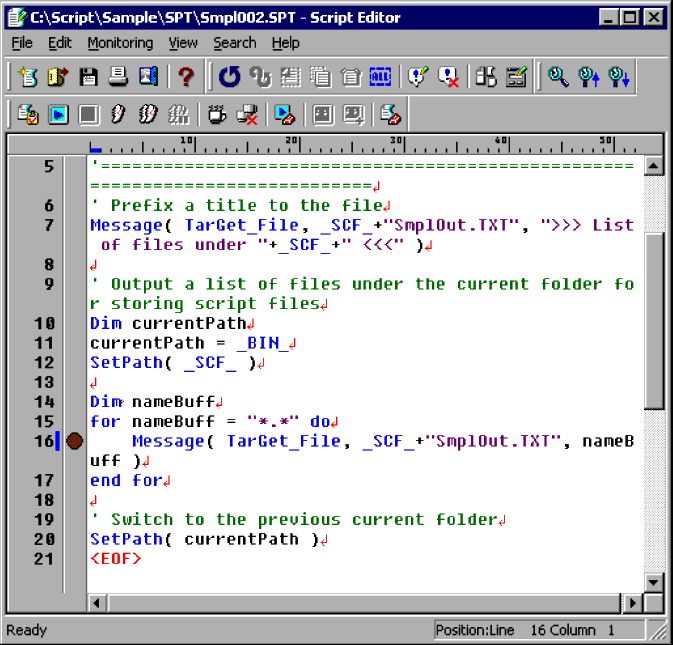The width and height of the screenshot is (673, 645).
Task: Open the View menu
Action: (183, 43)
